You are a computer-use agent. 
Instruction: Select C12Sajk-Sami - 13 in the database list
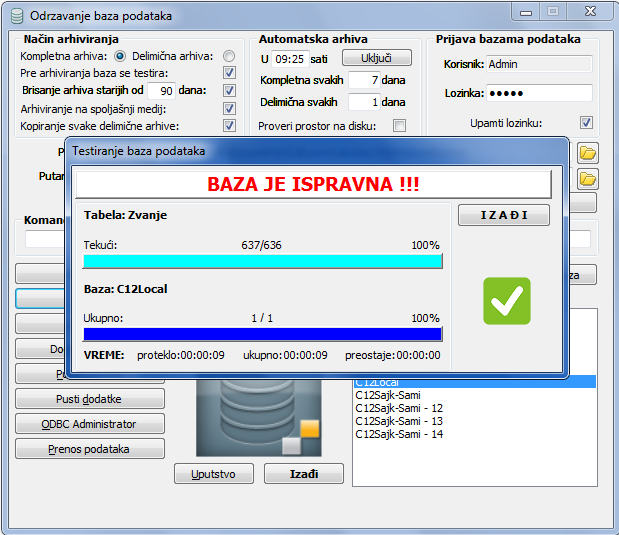click(399, 421)
